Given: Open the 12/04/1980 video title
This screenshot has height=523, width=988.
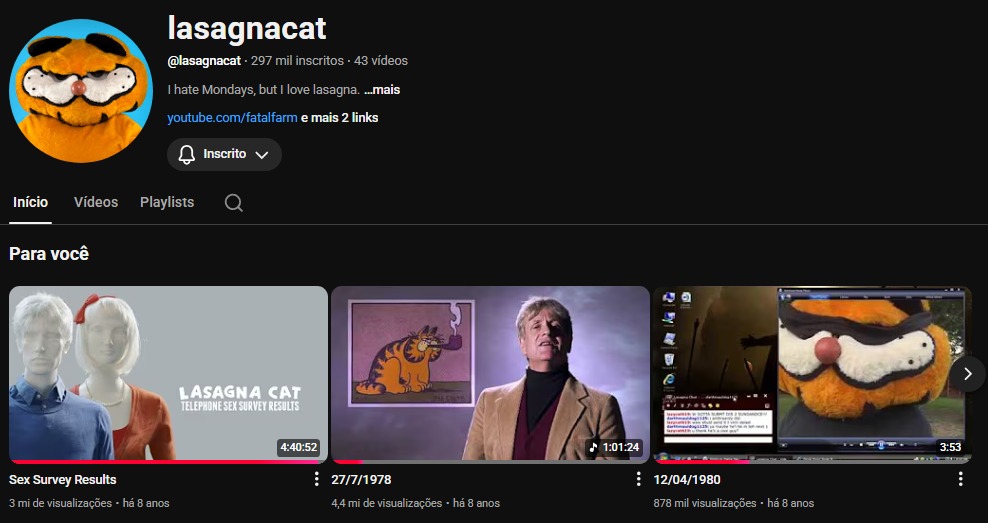Looking at the screenshot, I should 687,480.
